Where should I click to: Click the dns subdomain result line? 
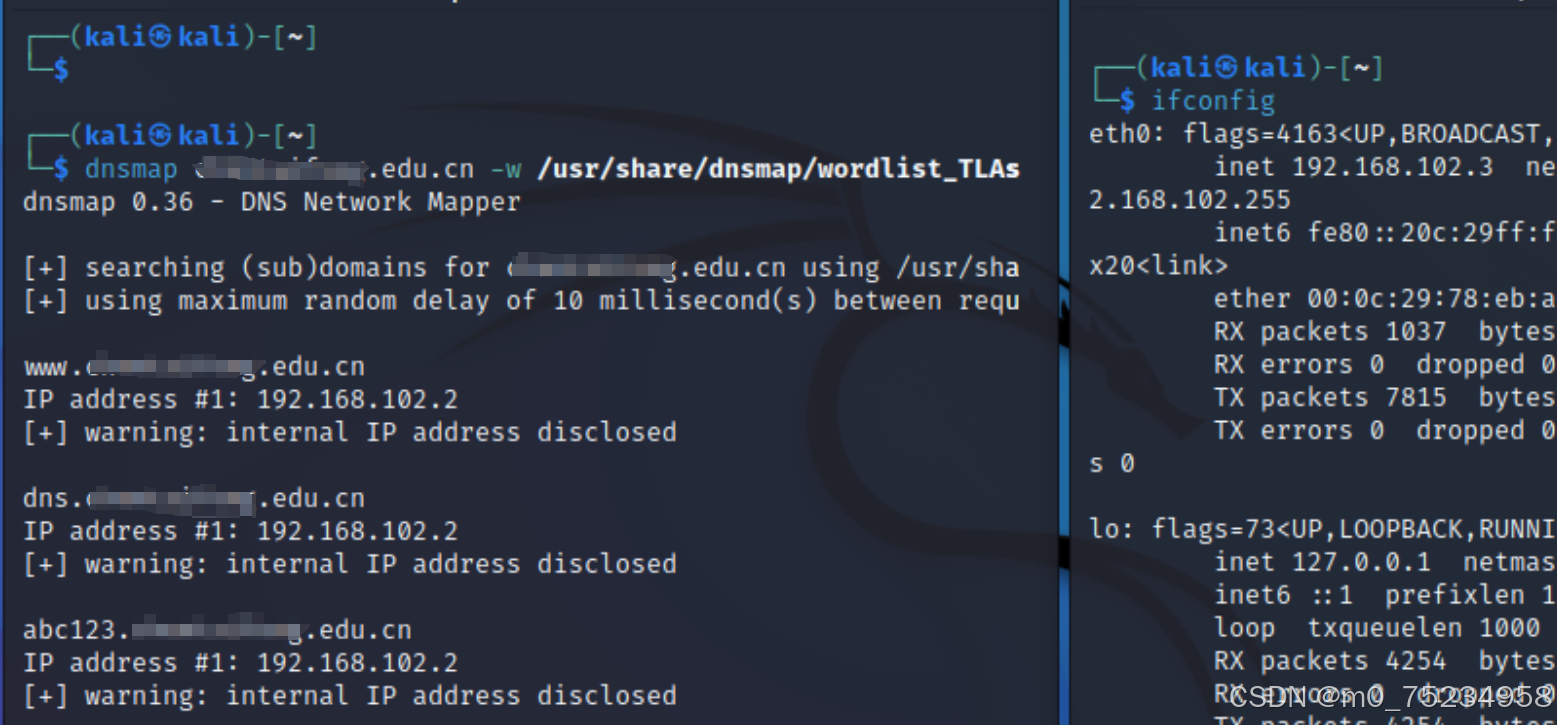[195, 497]
